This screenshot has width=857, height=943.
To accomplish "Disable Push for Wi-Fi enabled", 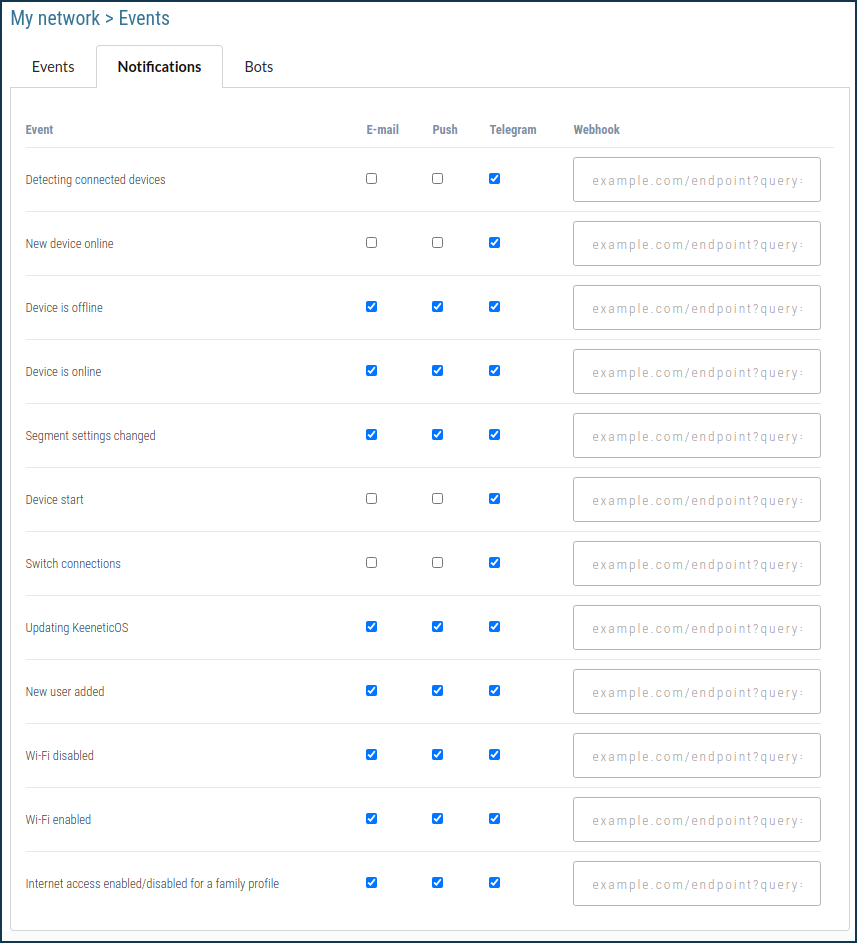I will coord(437,819).
